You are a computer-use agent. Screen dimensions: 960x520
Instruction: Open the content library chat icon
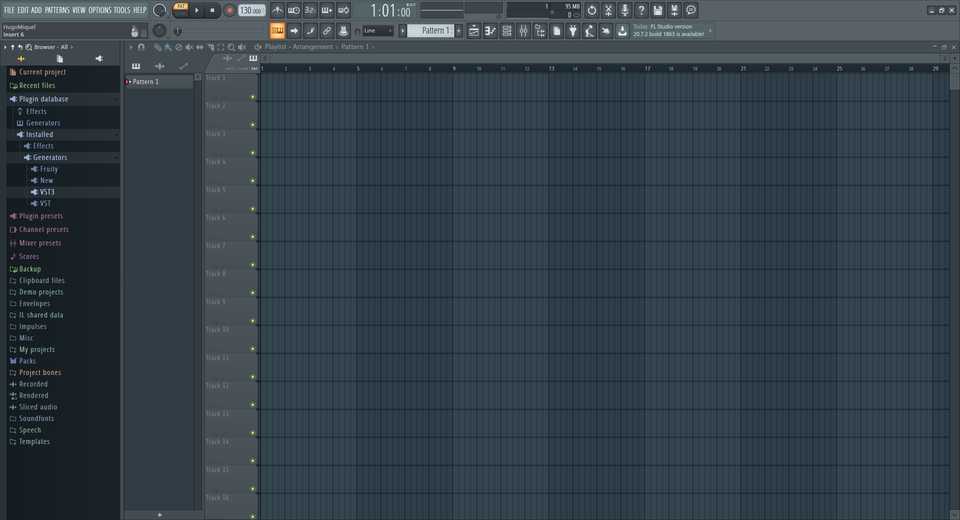pos(691,10)
